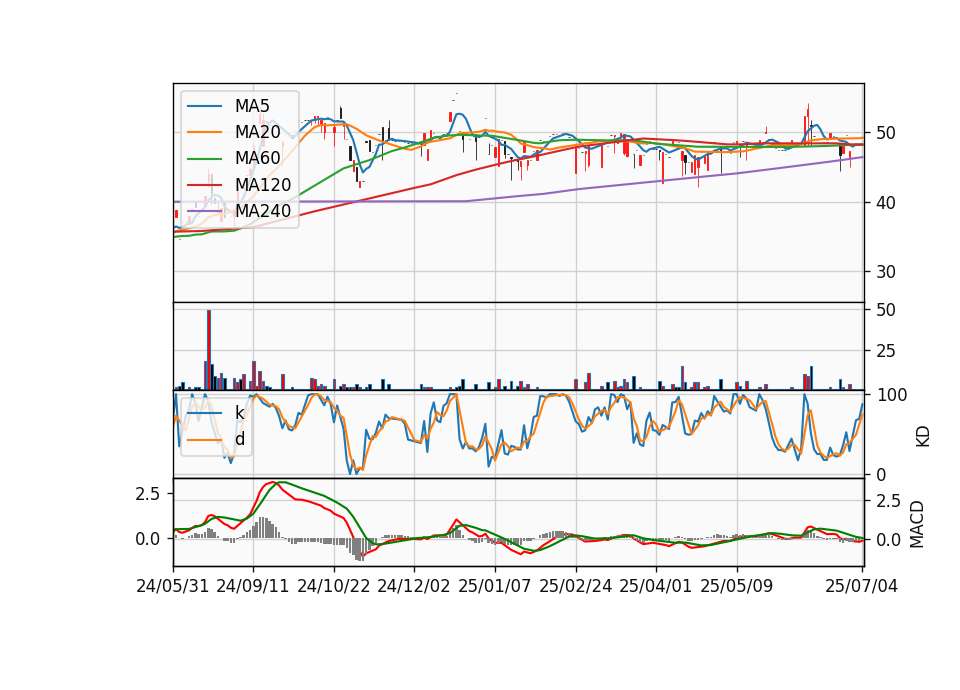Click the 25/07/04 date axis label
Viewport: 960px width, 690px height.
[x=861, y=587]
